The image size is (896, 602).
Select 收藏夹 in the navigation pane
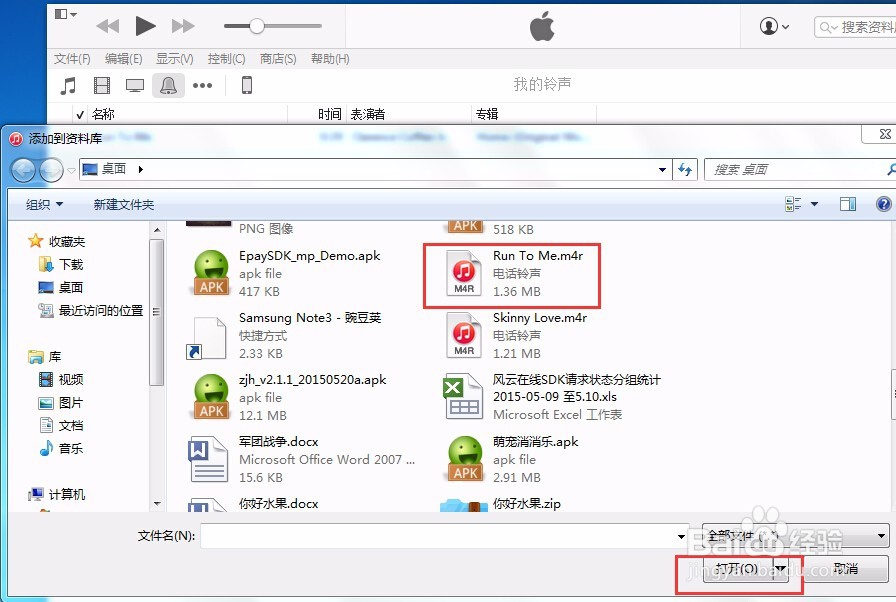coord(56,242)
